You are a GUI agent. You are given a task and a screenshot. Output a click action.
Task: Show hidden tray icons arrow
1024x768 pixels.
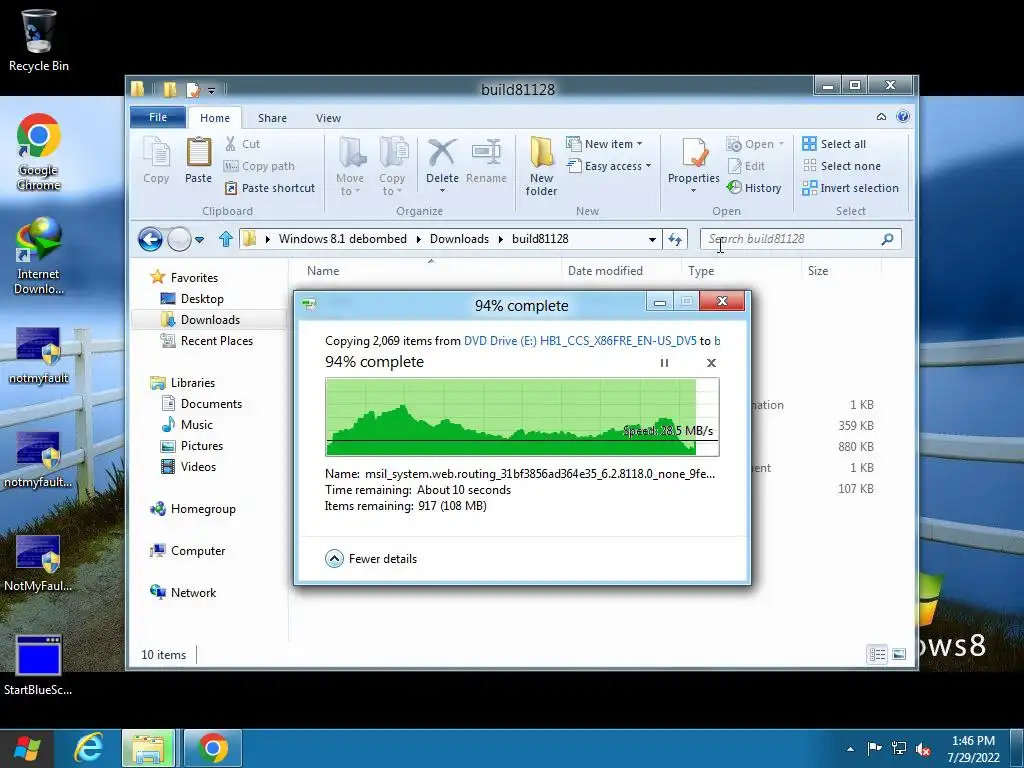point(850,749)
